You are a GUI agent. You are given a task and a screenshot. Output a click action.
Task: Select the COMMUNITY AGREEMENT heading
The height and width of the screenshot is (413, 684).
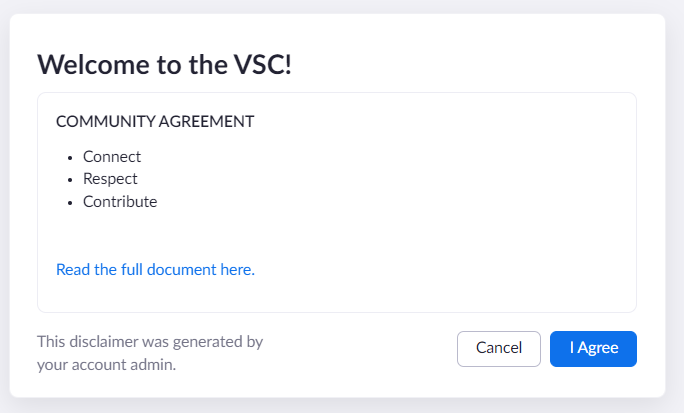point(155,122)
